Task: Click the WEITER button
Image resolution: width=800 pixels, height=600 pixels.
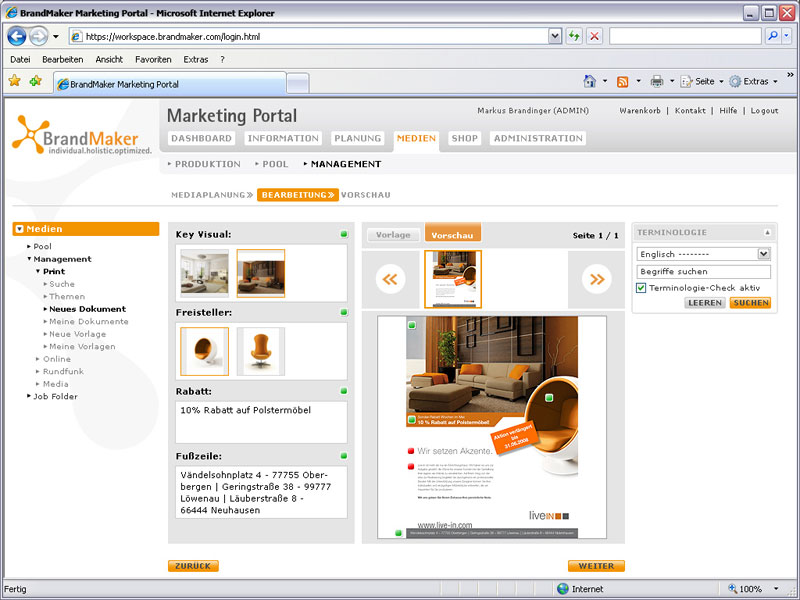Action: [x=596, y=566]
